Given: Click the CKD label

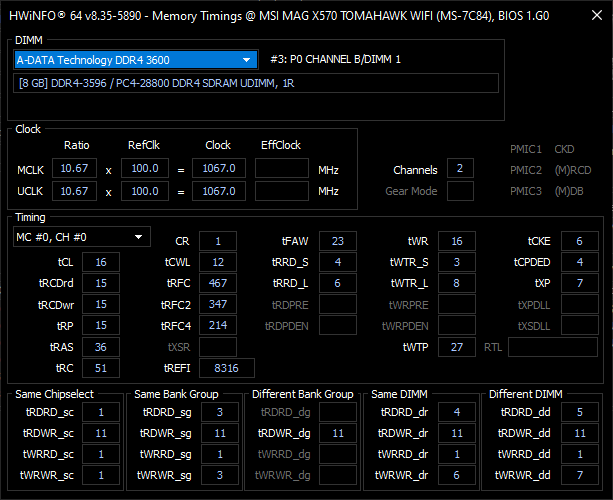Looking at the screenshot, I should click(x=564, y=149).
